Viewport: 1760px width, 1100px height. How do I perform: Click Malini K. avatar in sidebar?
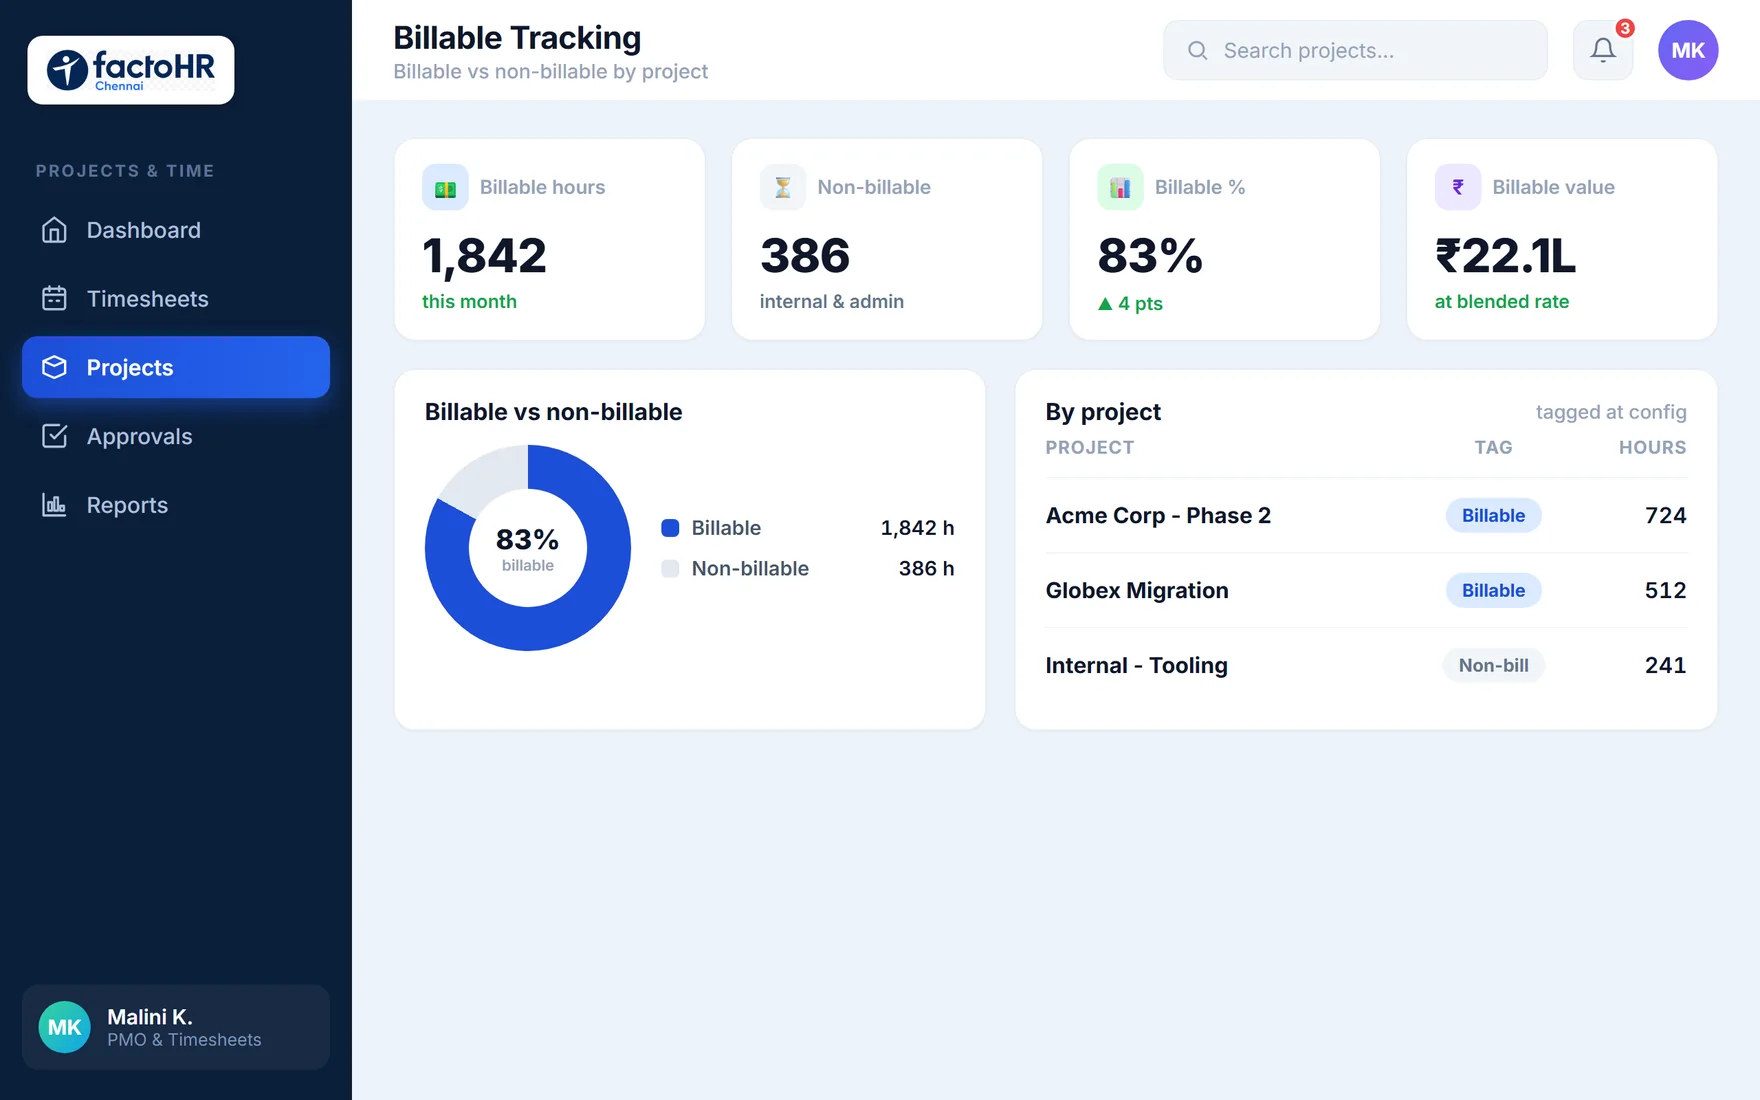click(x=65, y=1027)
